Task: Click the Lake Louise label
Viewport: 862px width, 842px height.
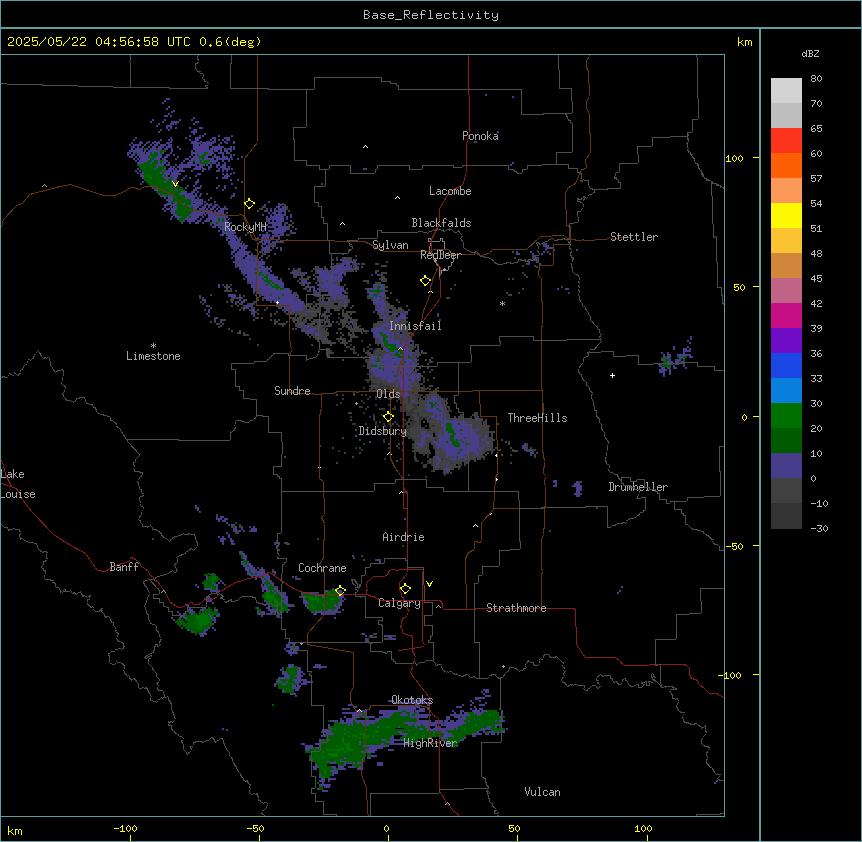Action: 18,484
